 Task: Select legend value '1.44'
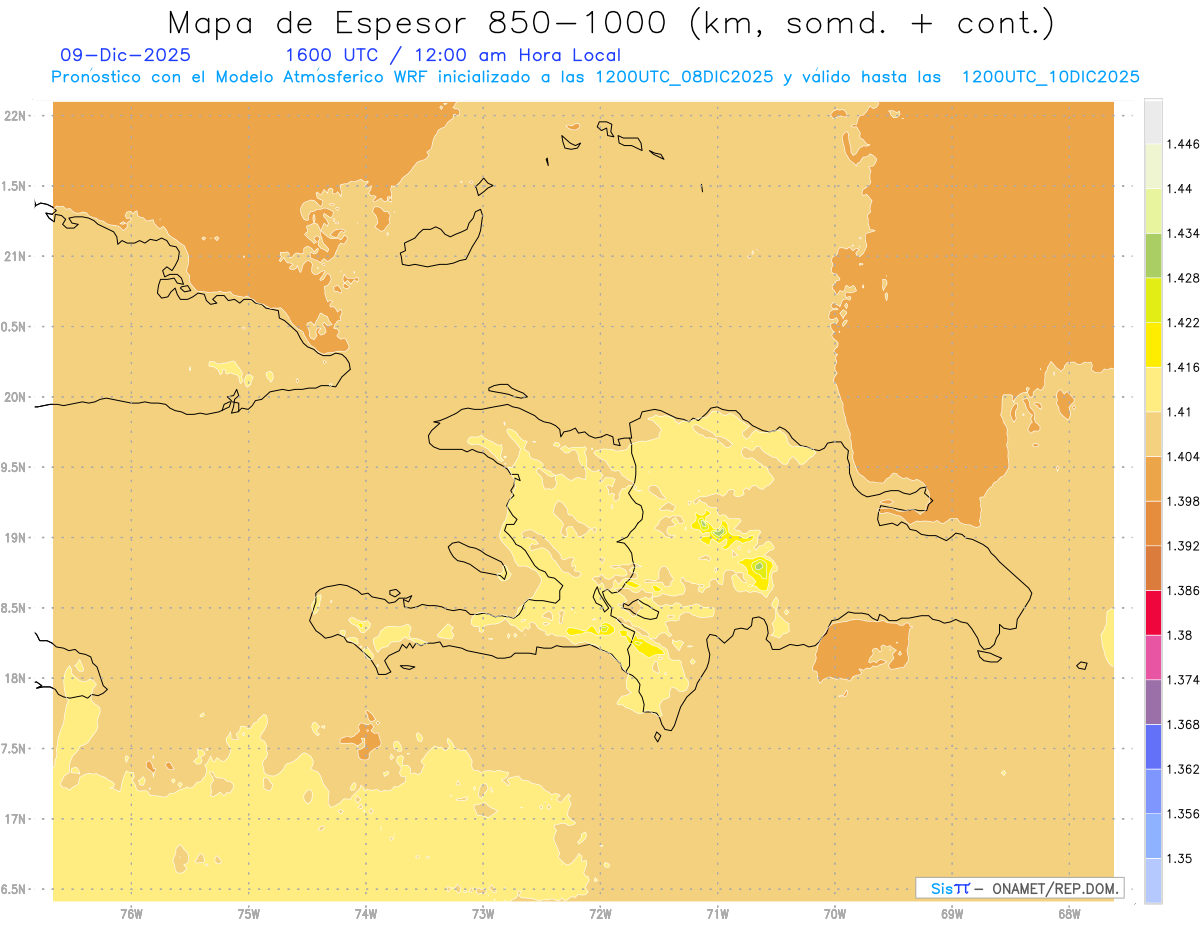click(x=1179, y=189)
